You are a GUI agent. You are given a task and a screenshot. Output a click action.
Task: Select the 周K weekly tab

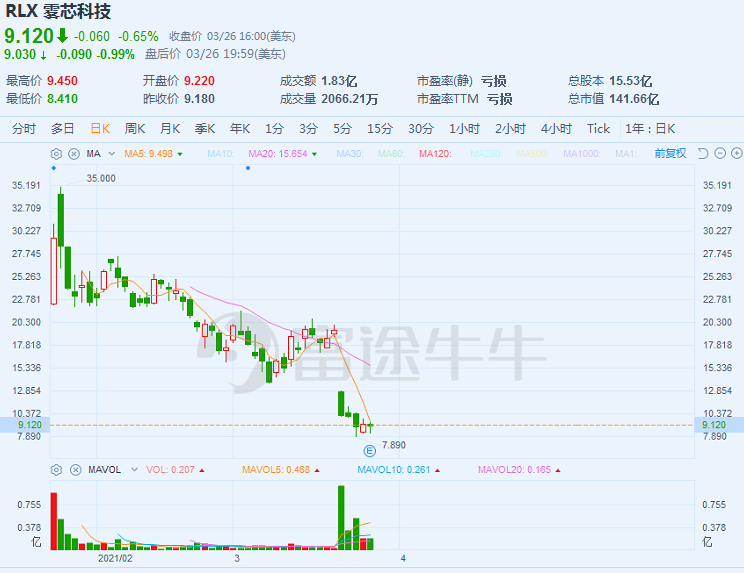click(135, 129)
